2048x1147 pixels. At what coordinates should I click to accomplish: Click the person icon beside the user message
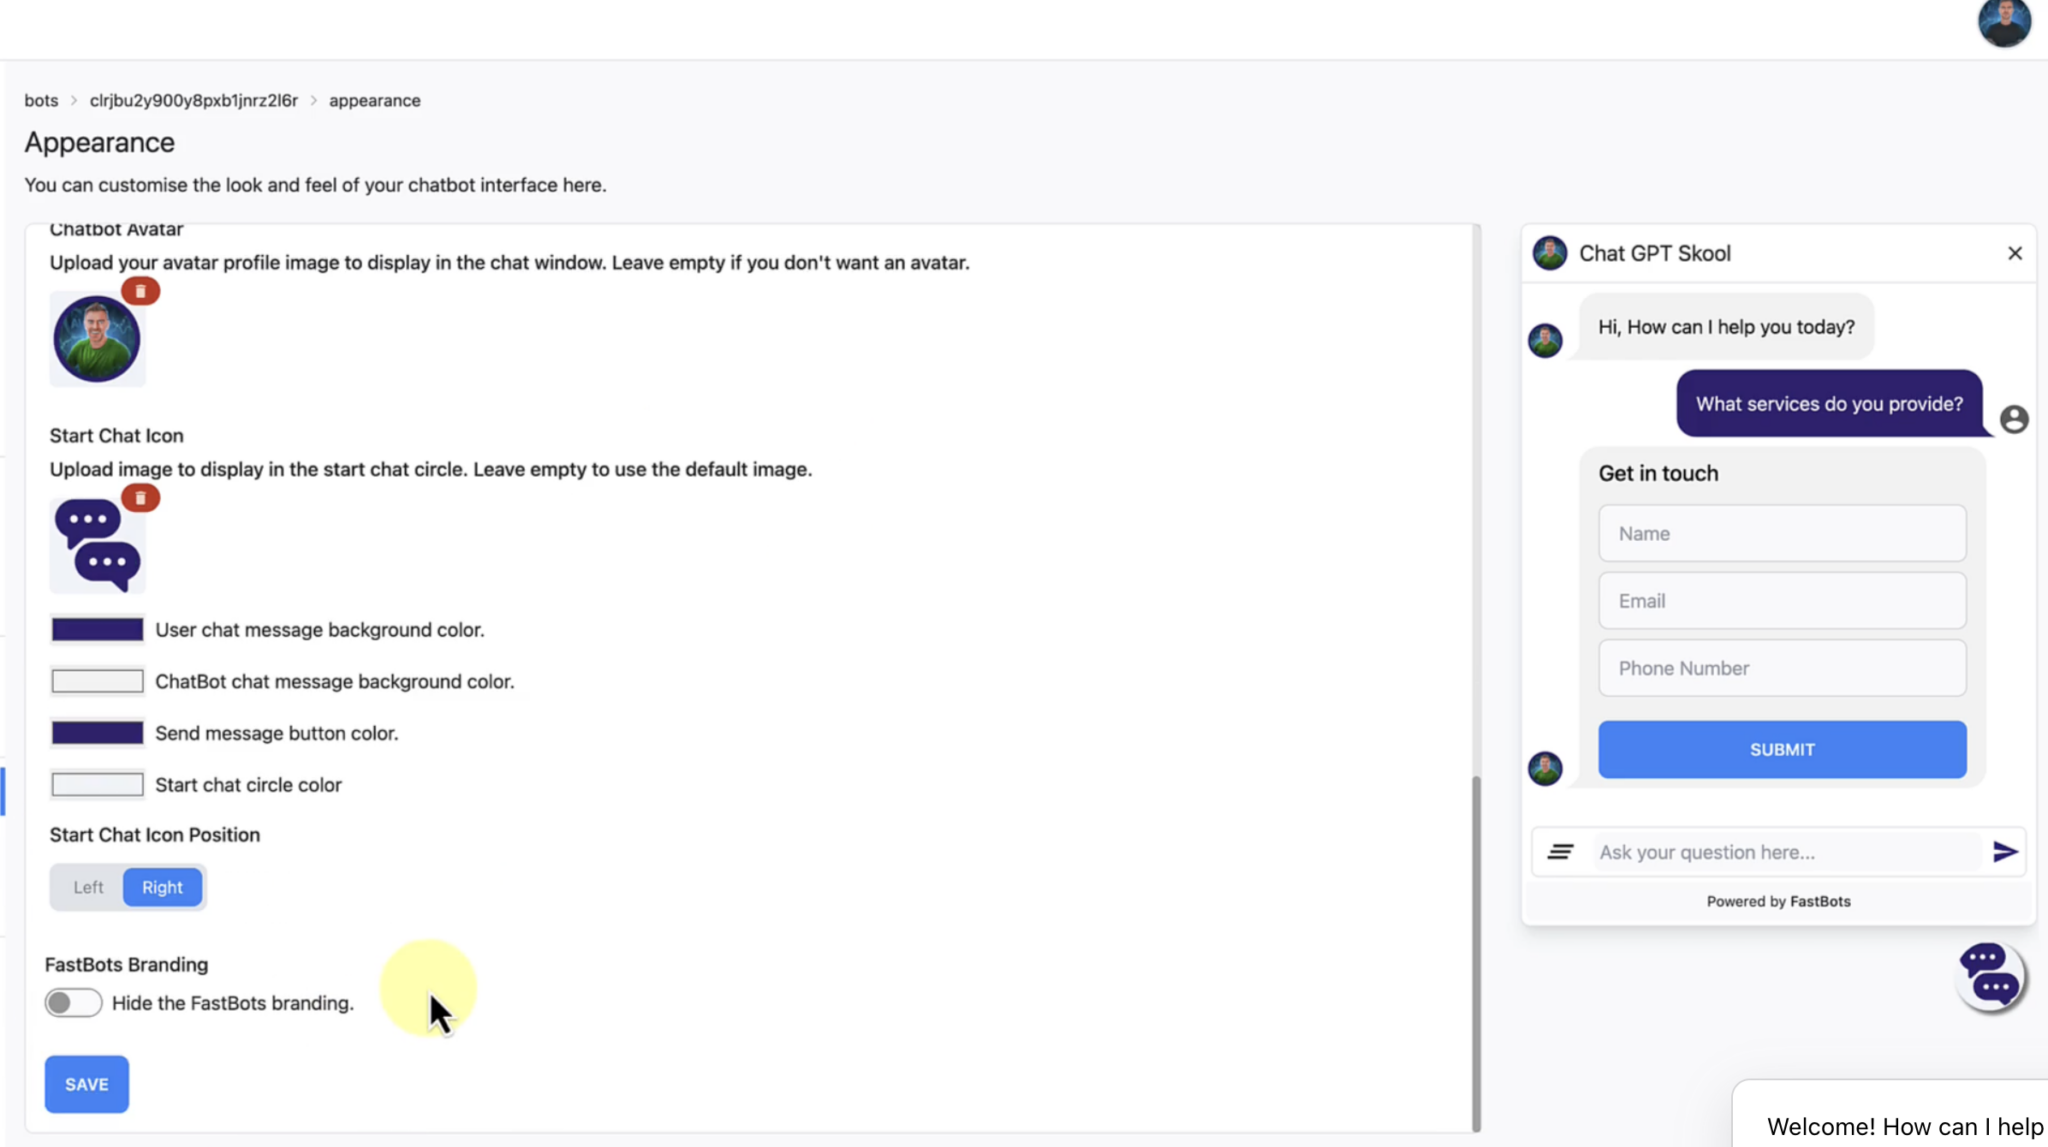[x=2013, y=418]
